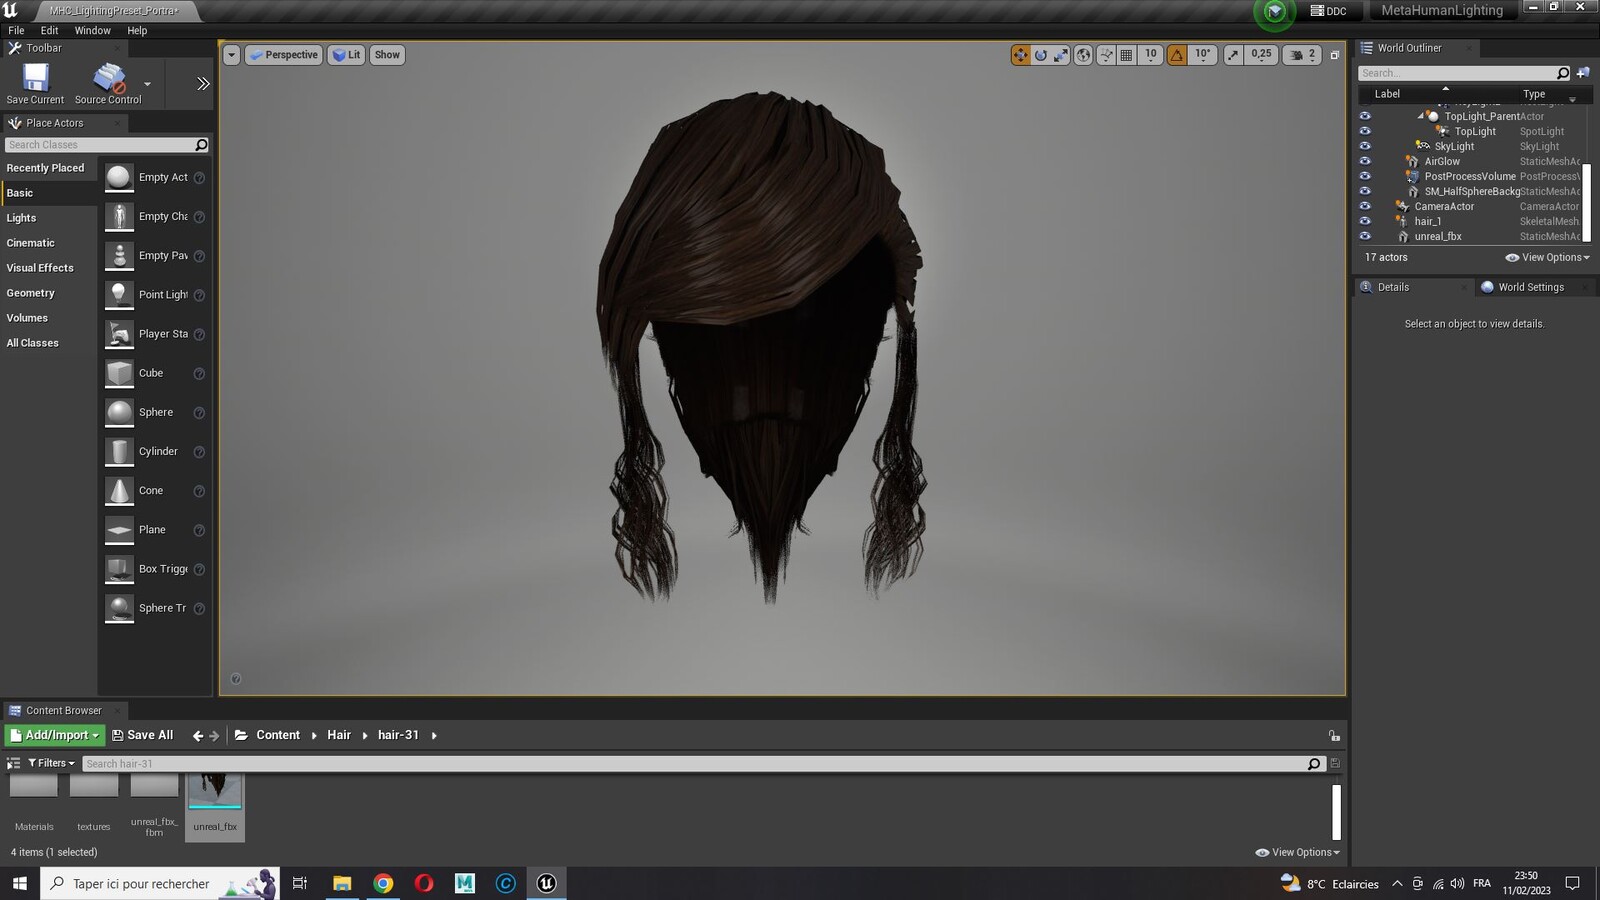Viewport: 1600px width, 900px height.
Task: Click the Add/Import button
Action: pyautogui.click(x=55, y=735)
